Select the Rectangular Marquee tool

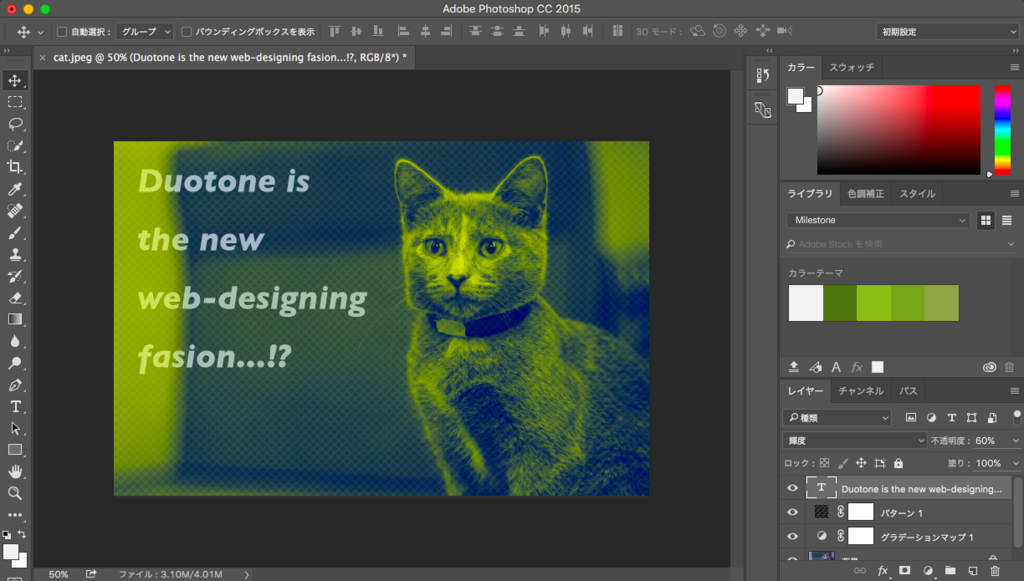tap(15, 102)
